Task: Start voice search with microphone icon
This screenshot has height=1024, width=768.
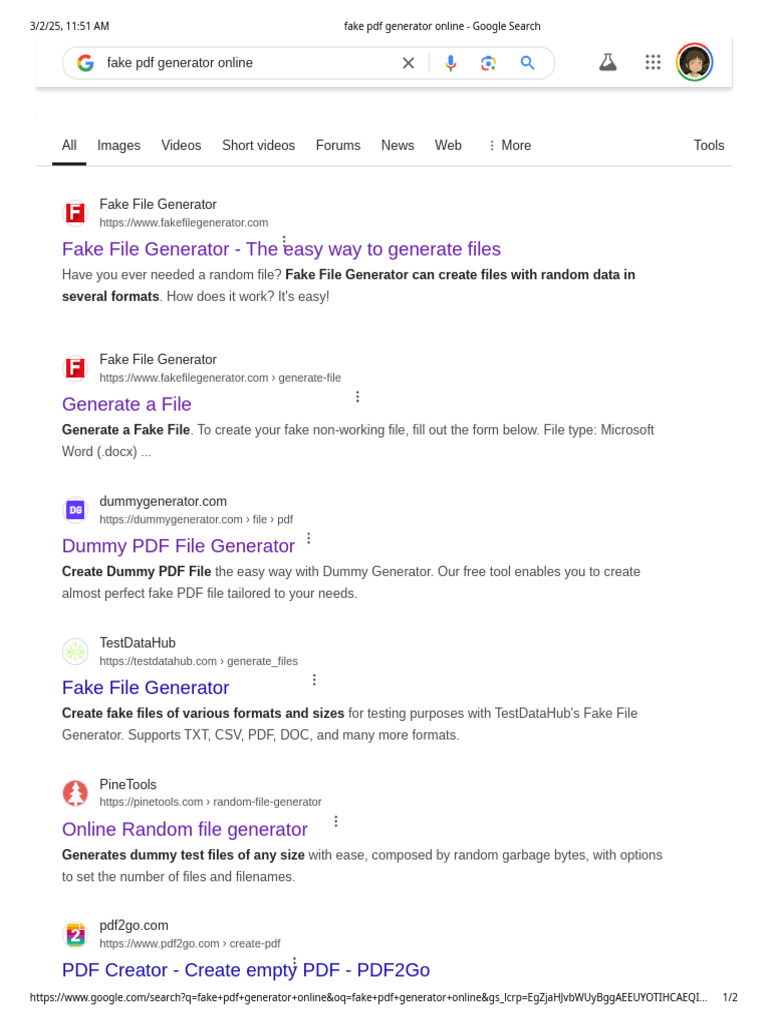Action: tap(451, 63)
